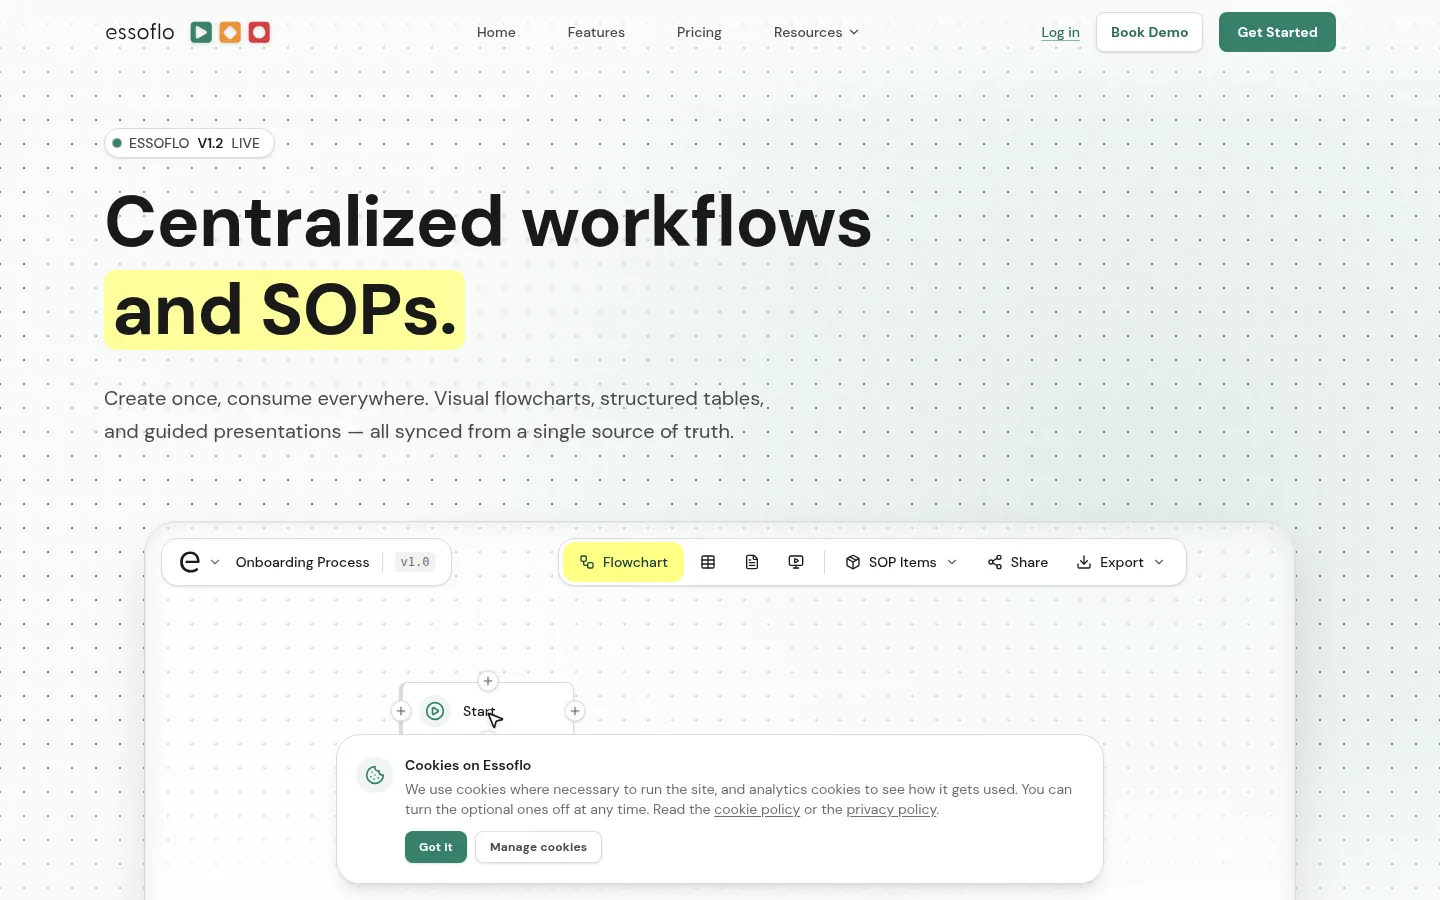Click the orange diamond logo icon
The height and width of the screenshot is (900, 1440).
pyautogui.click(x=230, y=32)
